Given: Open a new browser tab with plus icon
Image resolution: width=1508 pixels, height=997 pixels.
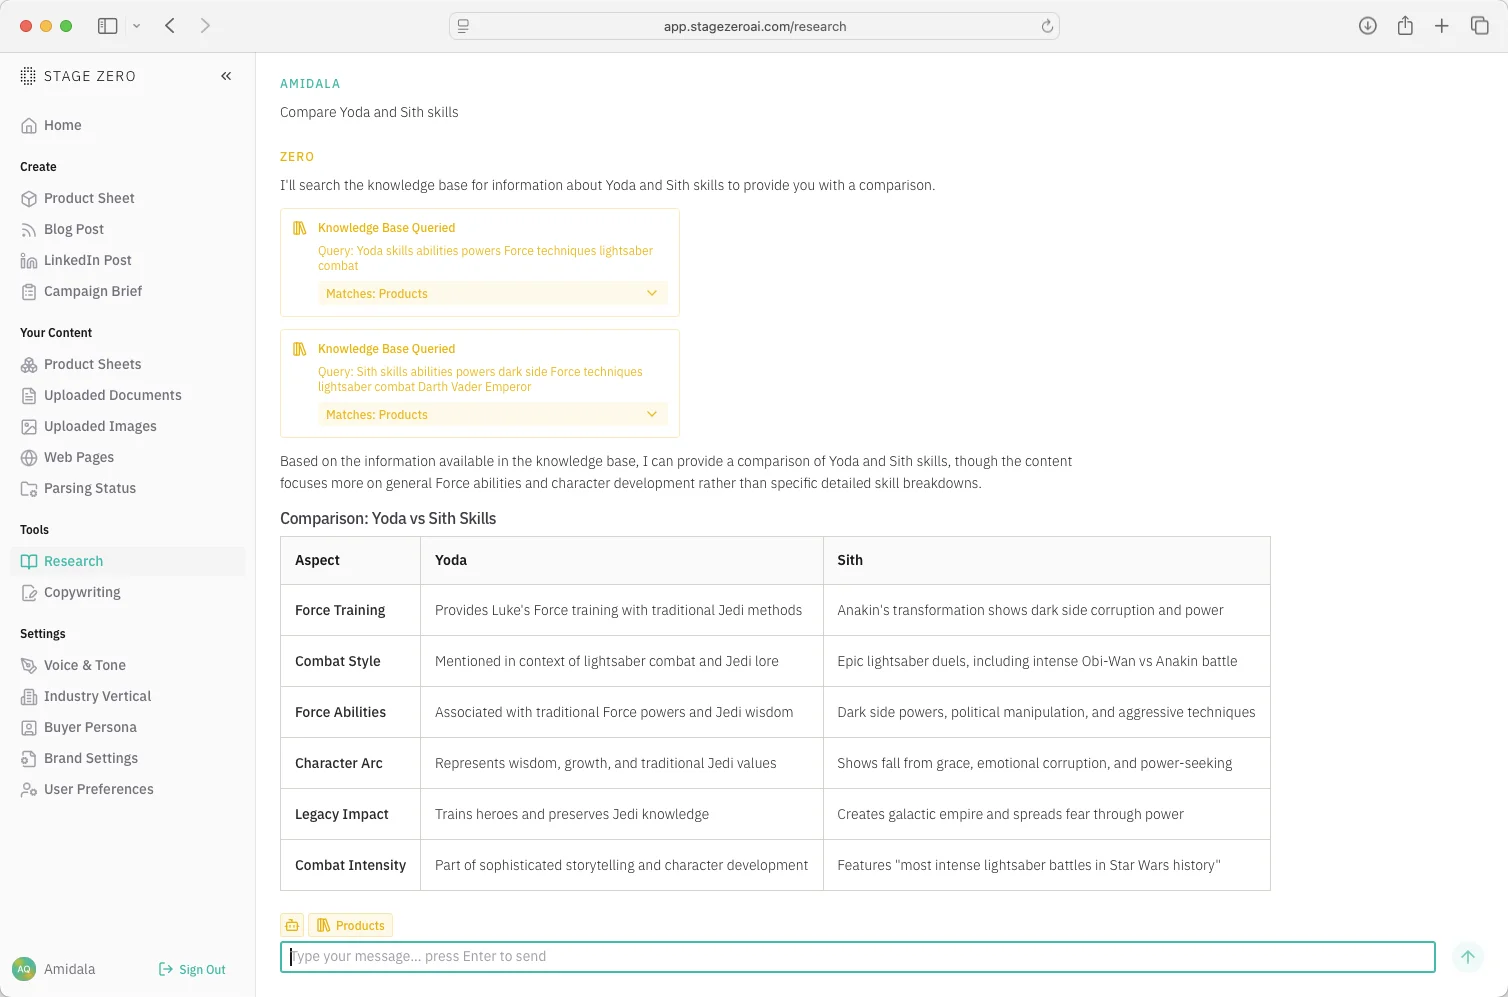Looking at the screenshot, I should coord(1441,26).
